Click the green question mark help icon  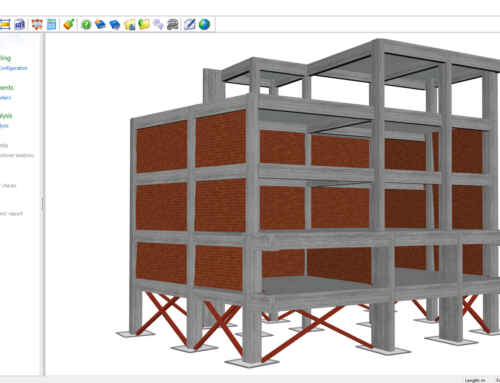(86, 25)
